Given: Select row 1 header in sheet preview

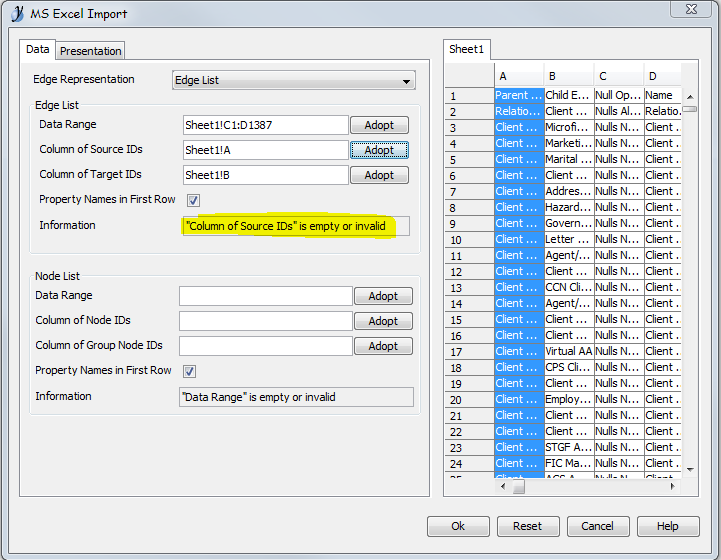Looking at the screenshot, I should tap(469, 96).
